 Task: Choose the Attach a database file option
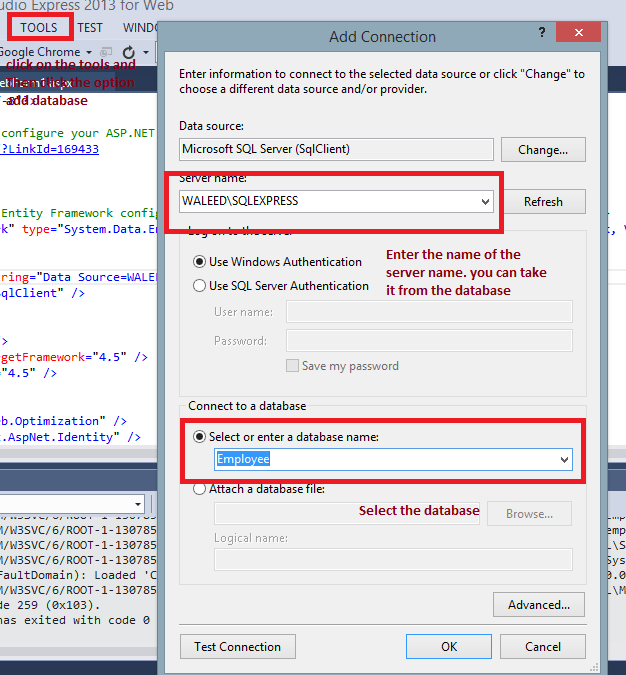pos(201,489)
